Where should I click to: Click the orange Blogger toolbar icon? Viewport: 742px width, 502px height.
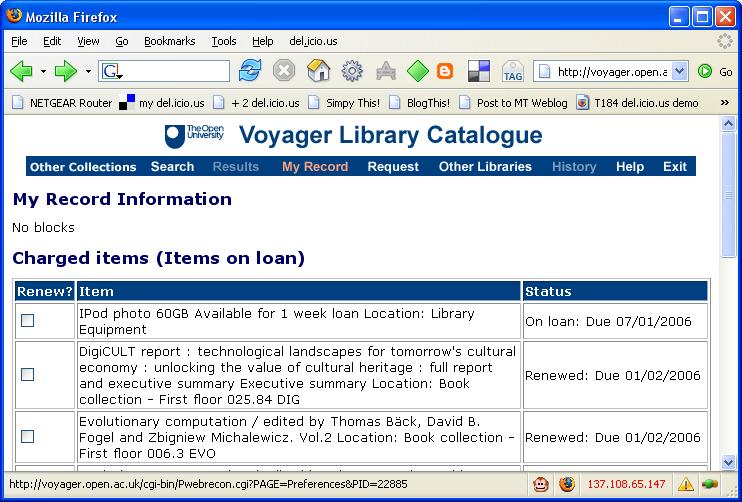point(445,71)
